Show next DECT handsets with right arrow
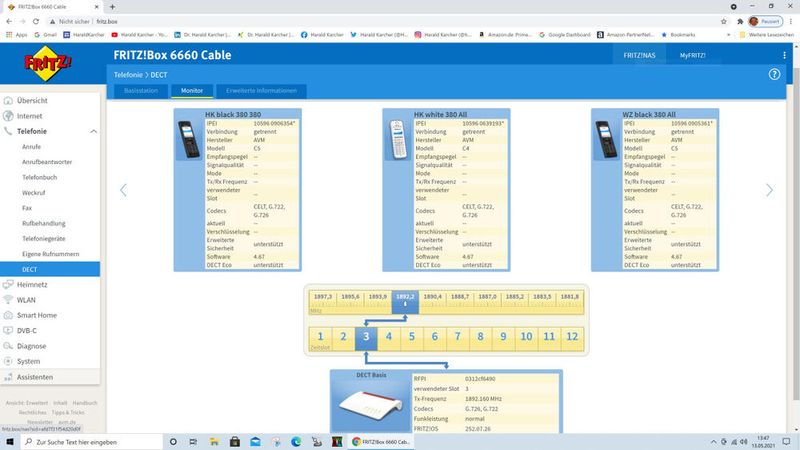800x450 pixels. tap(769, 190)
